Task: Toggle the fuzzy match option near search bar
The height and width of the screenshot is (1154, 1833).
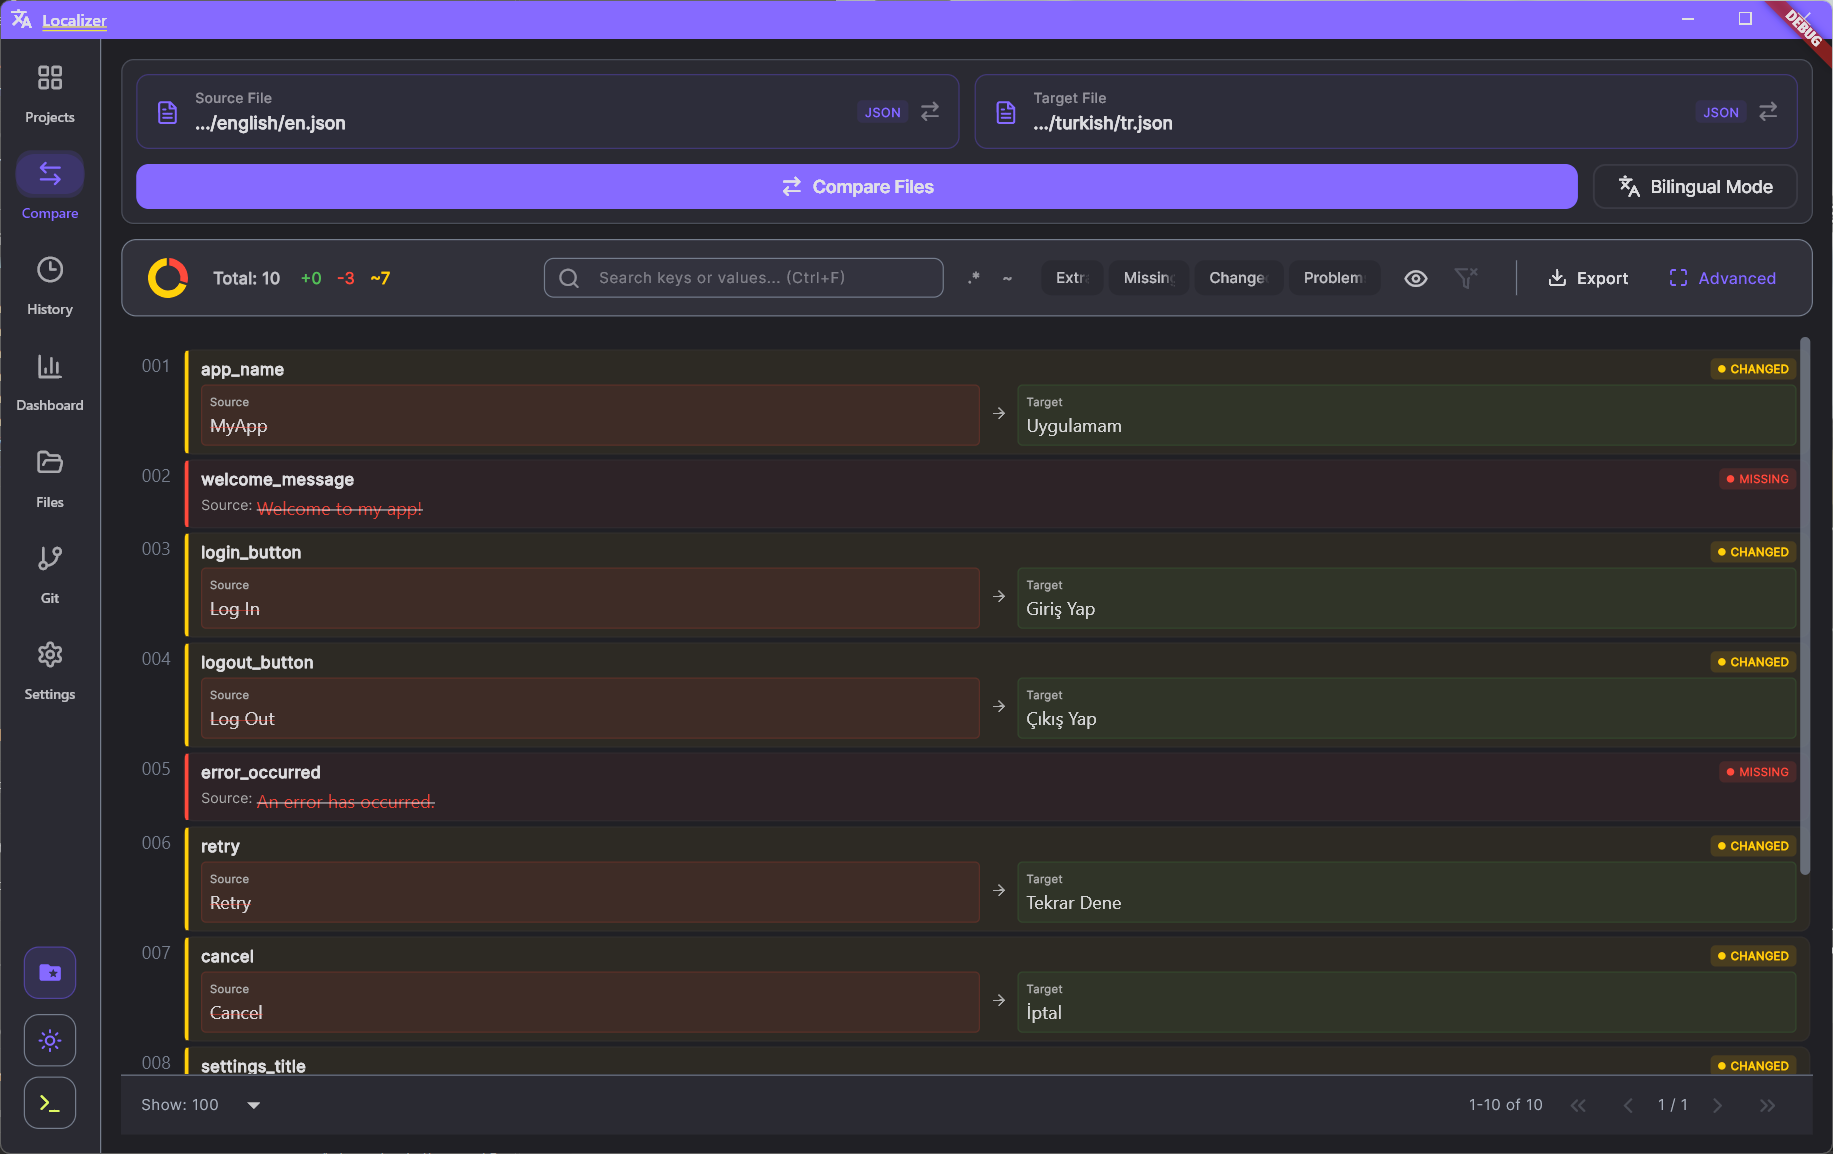Action: 1007,278
